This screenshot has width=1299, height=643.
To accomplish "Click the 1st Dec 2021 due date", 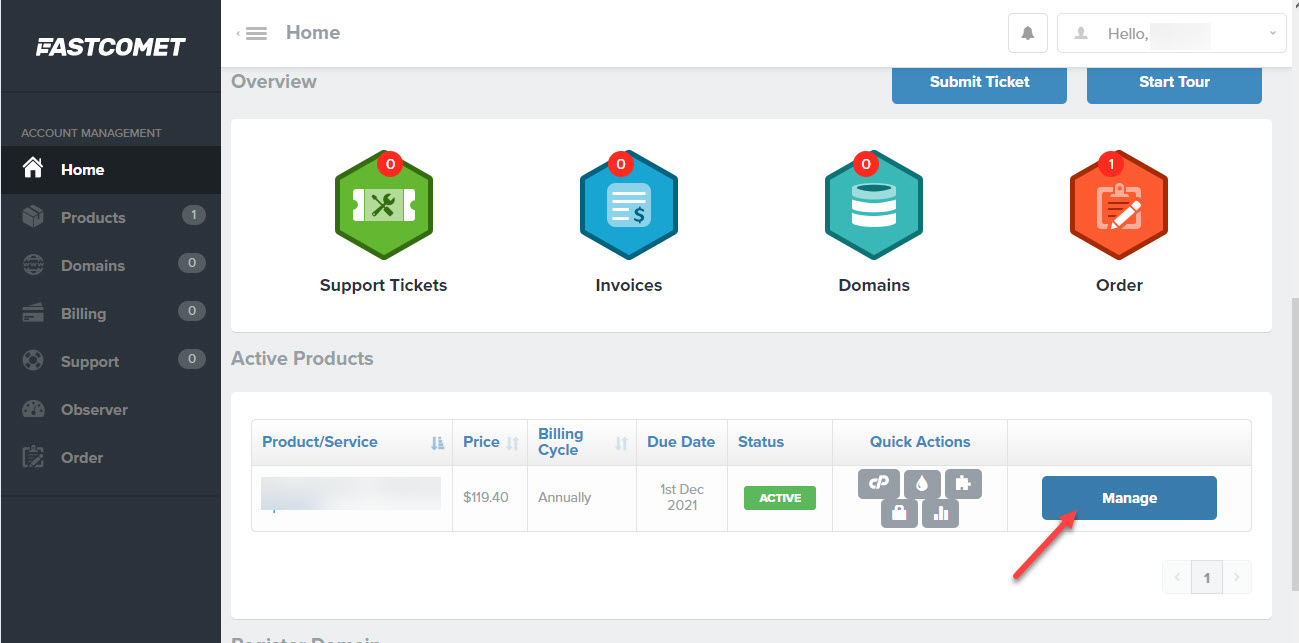I will click(682, 497).
